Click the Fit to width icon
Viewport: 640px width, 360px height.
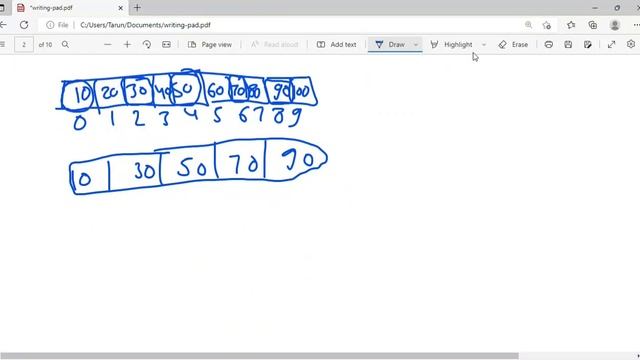point(166,44)
